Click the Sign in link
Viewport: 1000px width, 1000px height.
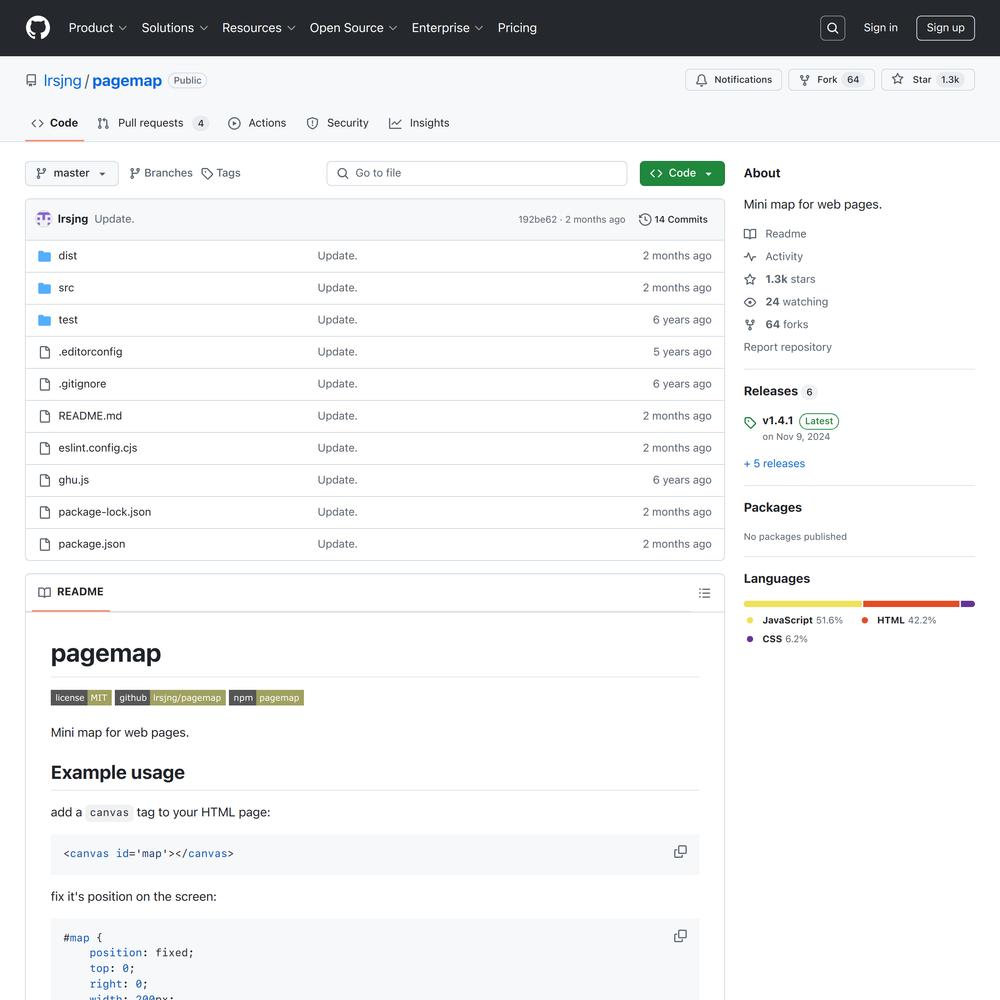click(880, 28)
